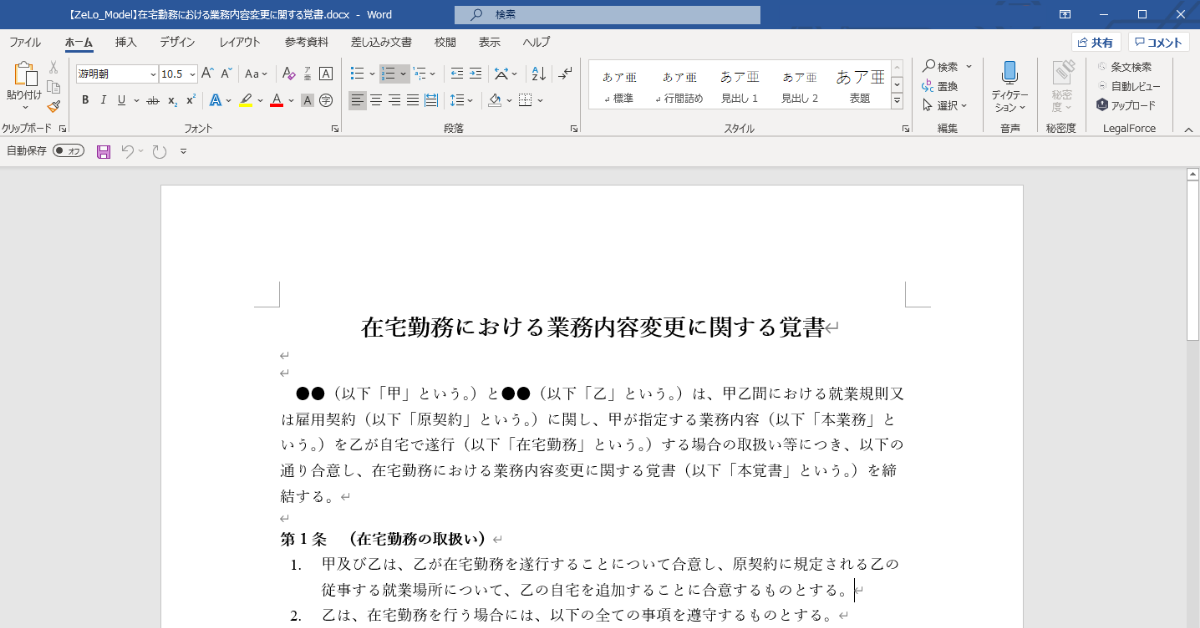1200x628 pixels.
Task: Apply bullet list formatting
Action: tap(359, 74)
